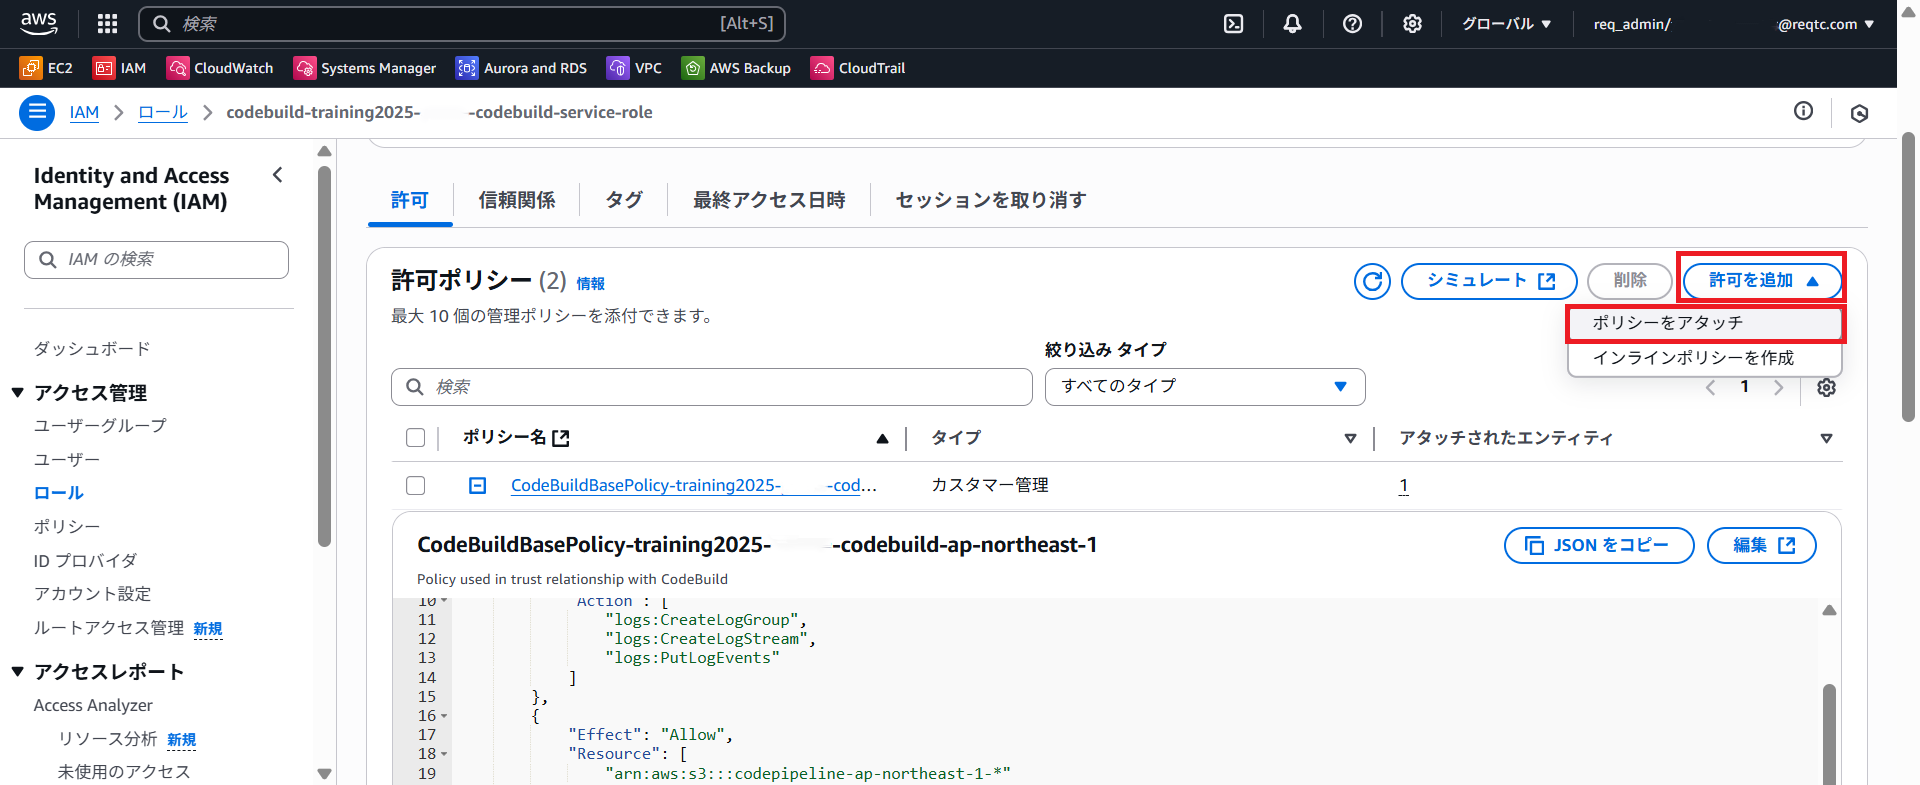Click JSON をコピー button
Screen dimensions: 1920x785
point(1599,545)
